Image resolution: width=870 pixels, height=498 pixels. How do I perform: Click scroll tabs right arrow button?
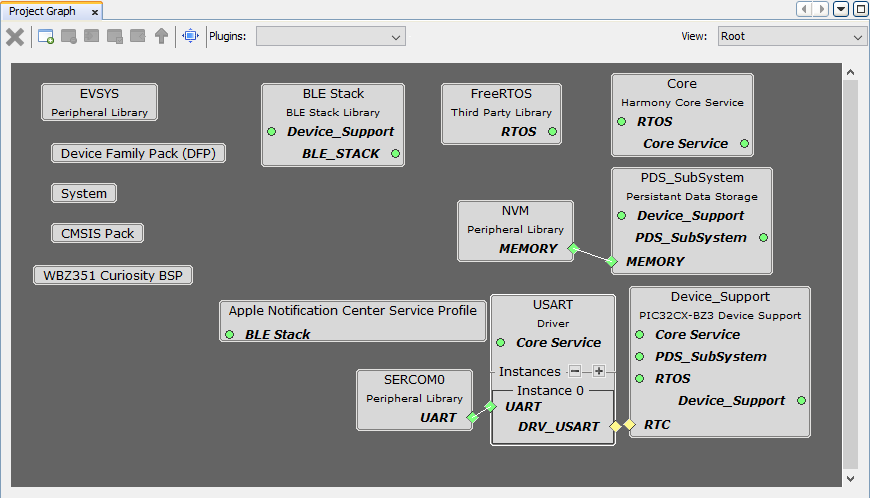821,9
